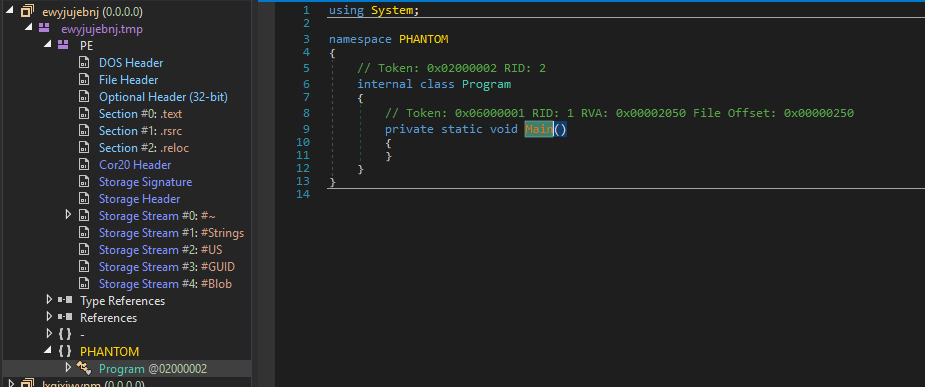925x387 pixels.
Task: Select ewyjujebnj (0.0.0.0) in the tree
Action: coord(92,11)
